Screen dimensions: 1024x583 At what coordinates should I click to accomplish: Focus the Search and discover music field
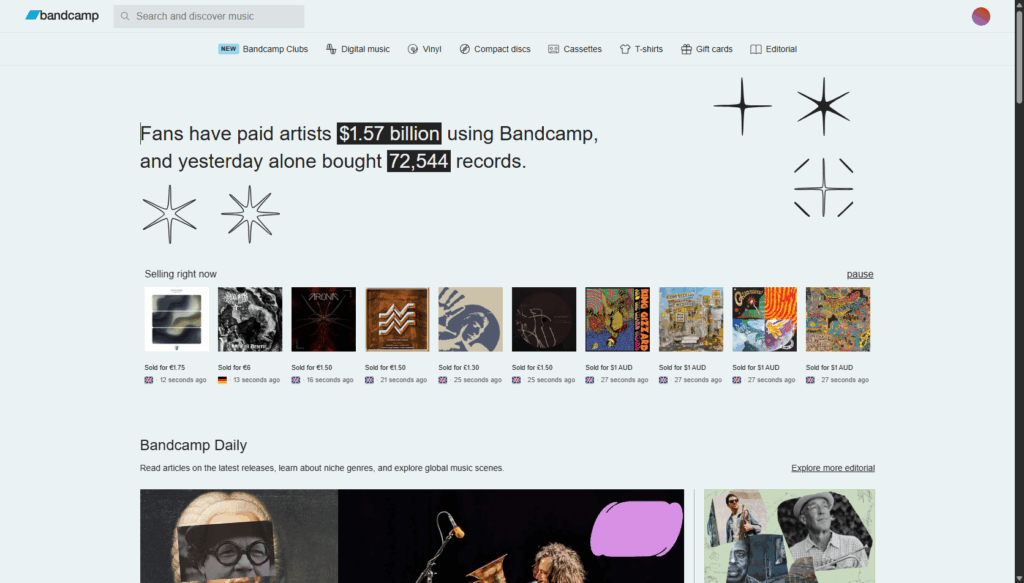[x=208, y=16]
